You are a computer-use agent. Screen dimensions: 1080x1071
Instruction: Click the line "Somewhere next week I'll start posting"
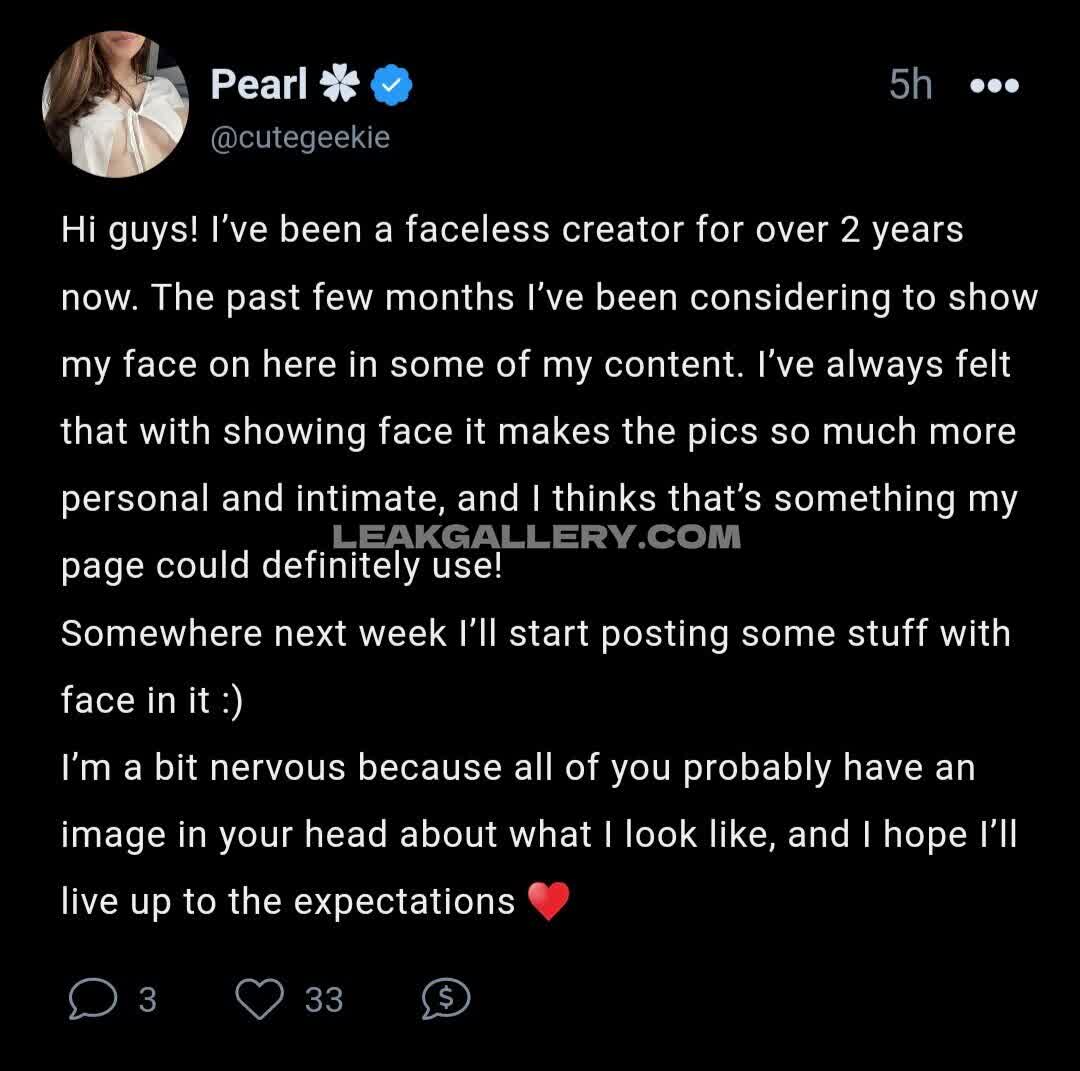tap(535, 633)
